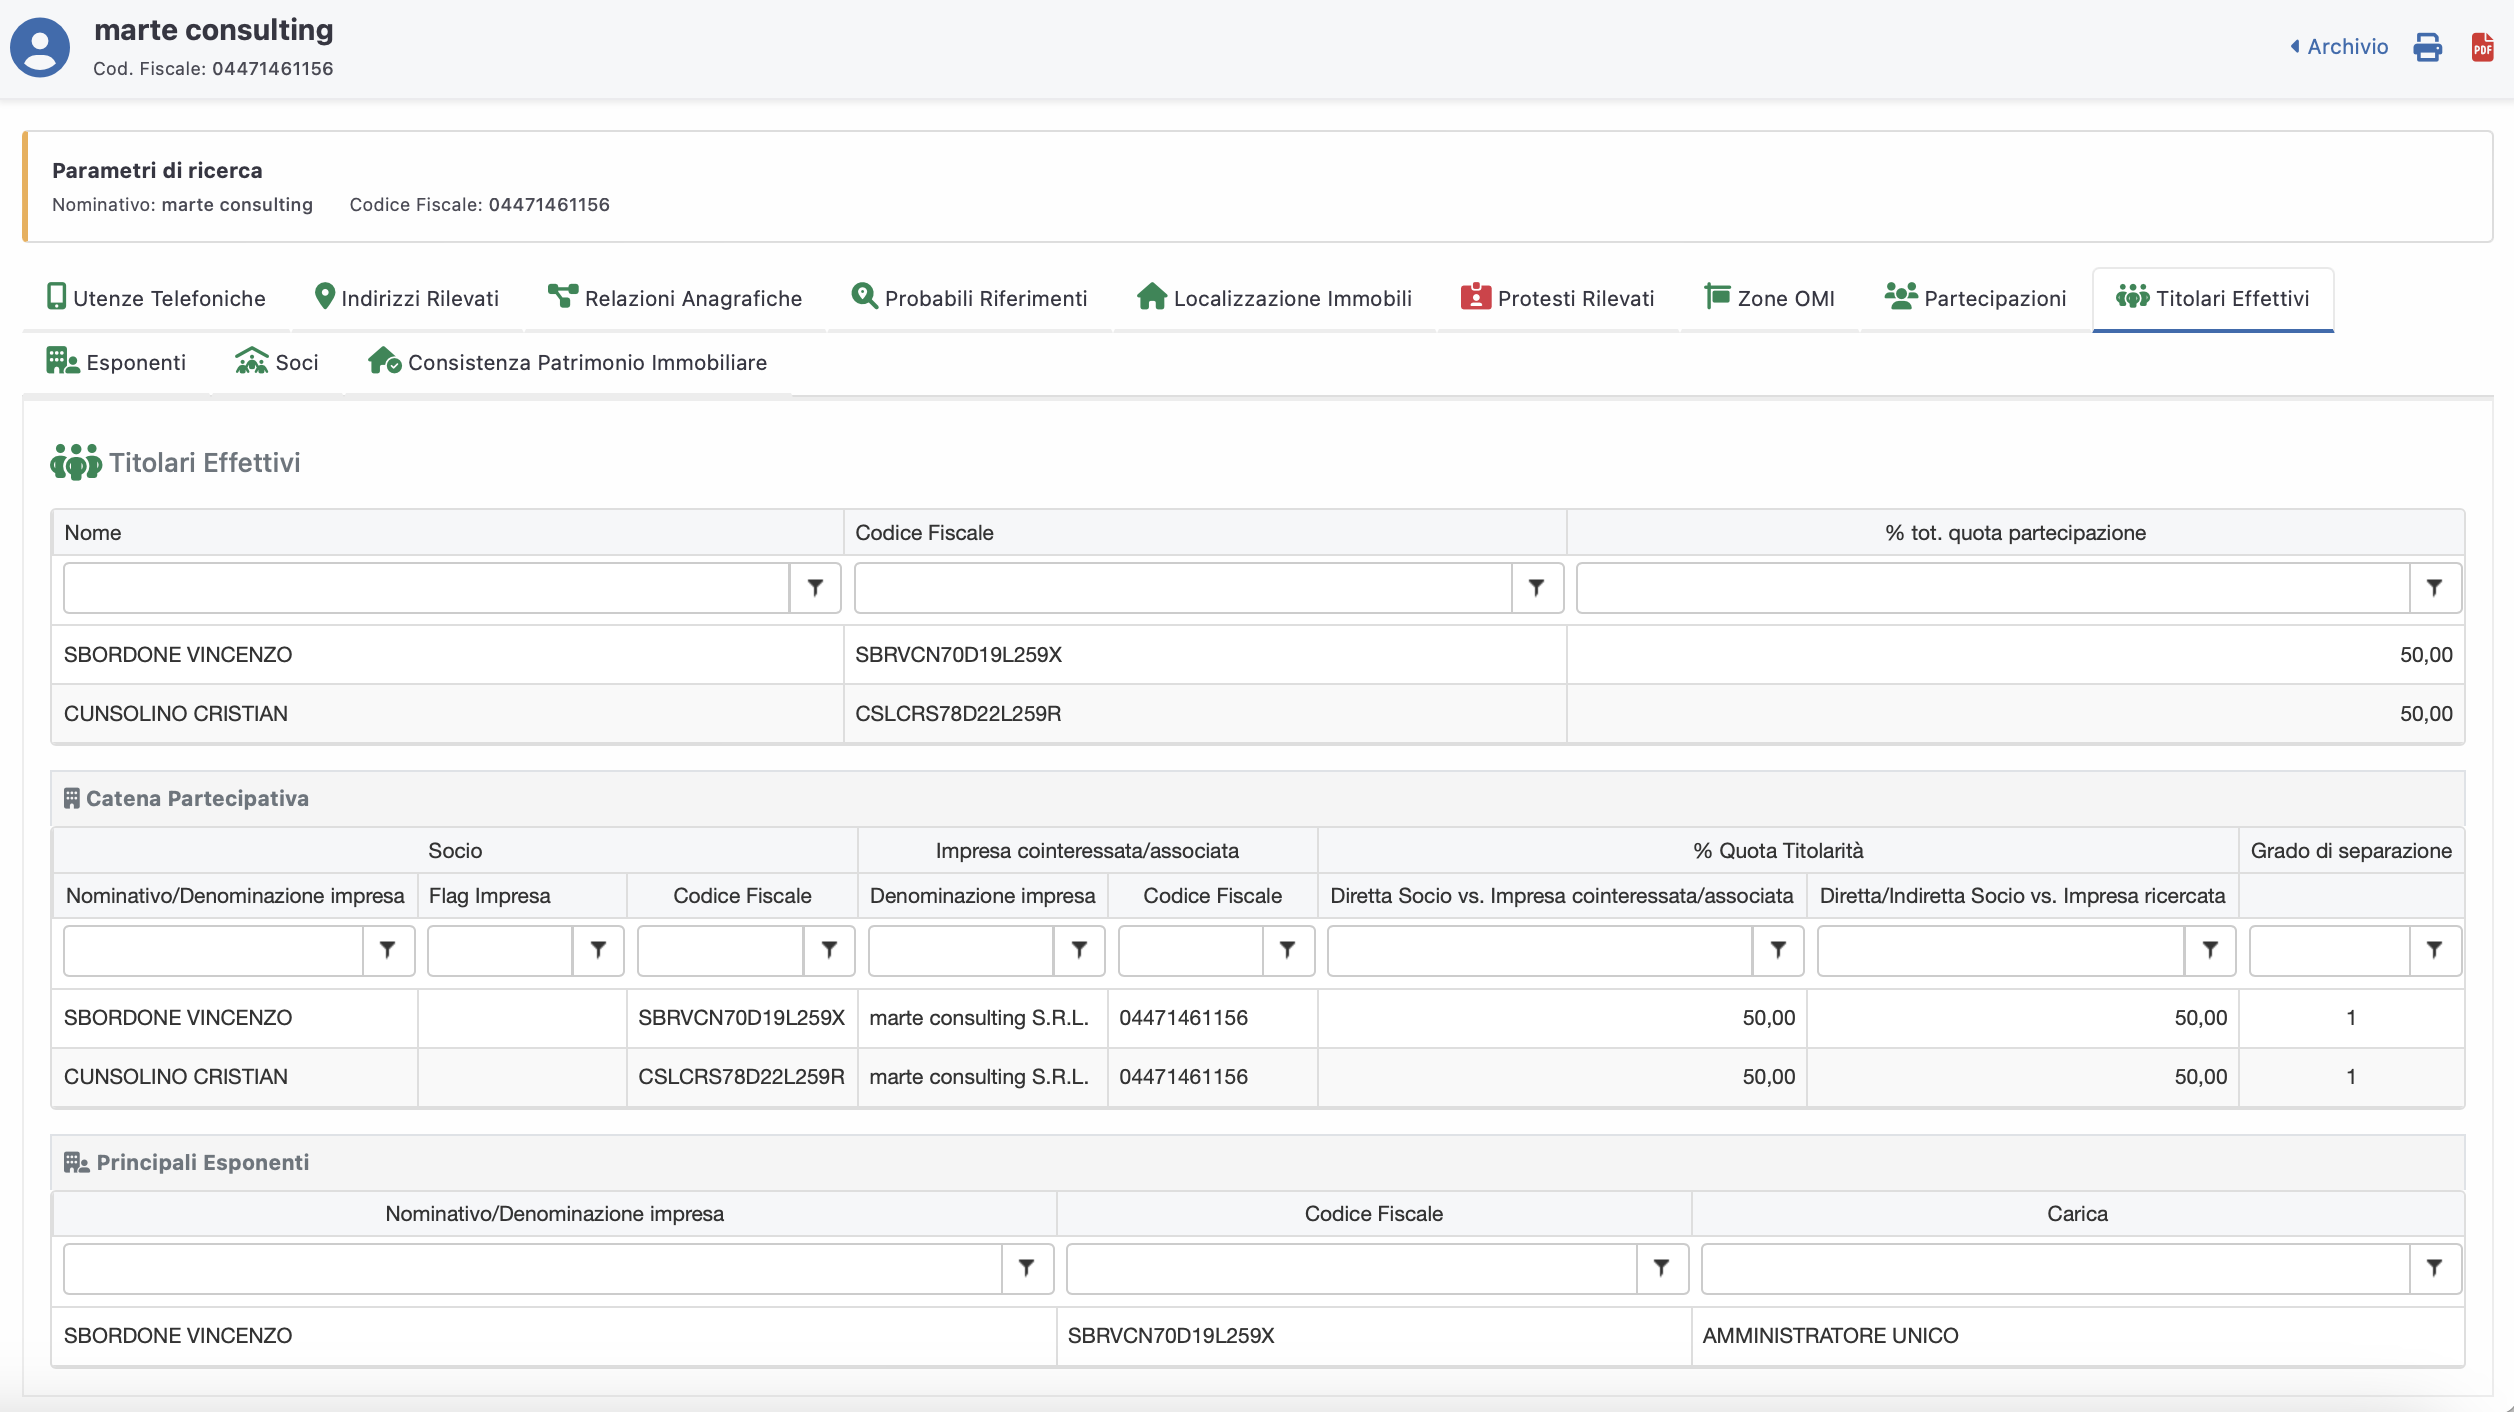
Task: Open filter for Titolari Codice Fiscale column
Action: (1536, 588)
